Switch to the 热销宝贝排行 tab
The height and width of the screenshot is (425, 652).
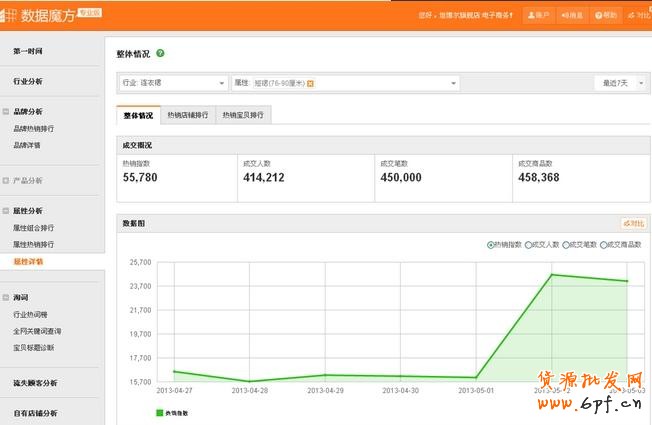[243, 116]
